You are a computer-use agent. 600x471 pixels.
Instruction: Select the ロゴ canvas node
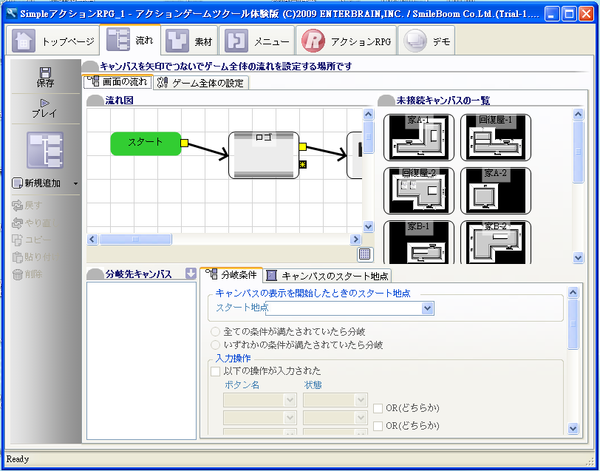[x=264, y=155]
